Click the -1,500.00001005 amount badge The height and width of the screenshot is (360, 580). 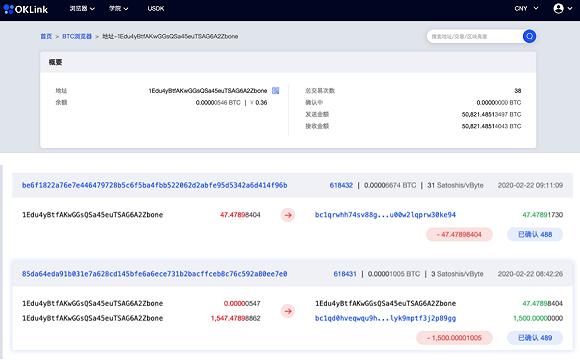[454, 338]
